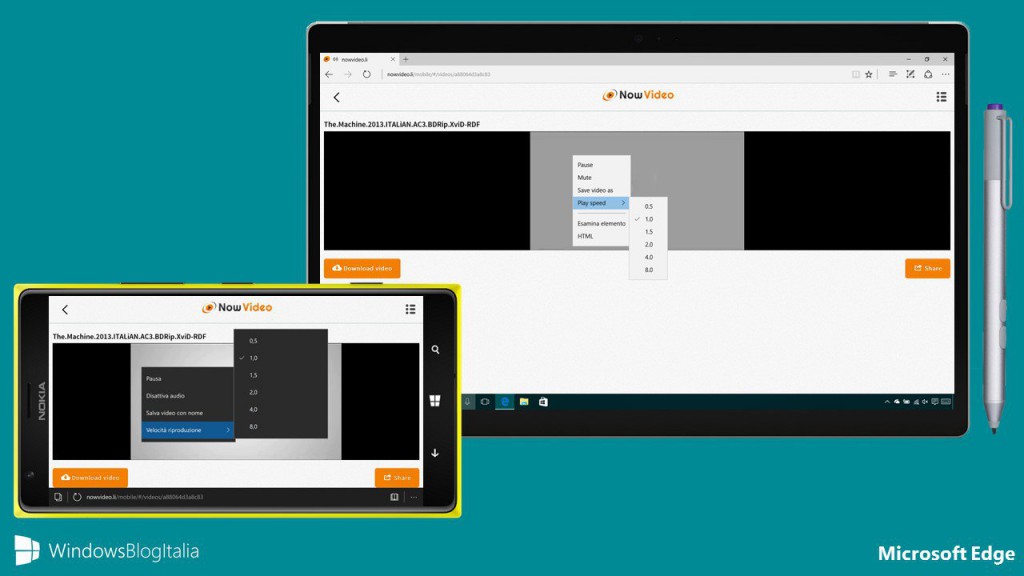Tap the search magnifier on the phone
Viewport: 1024px width, 576px height.
(x=436, y=350)
